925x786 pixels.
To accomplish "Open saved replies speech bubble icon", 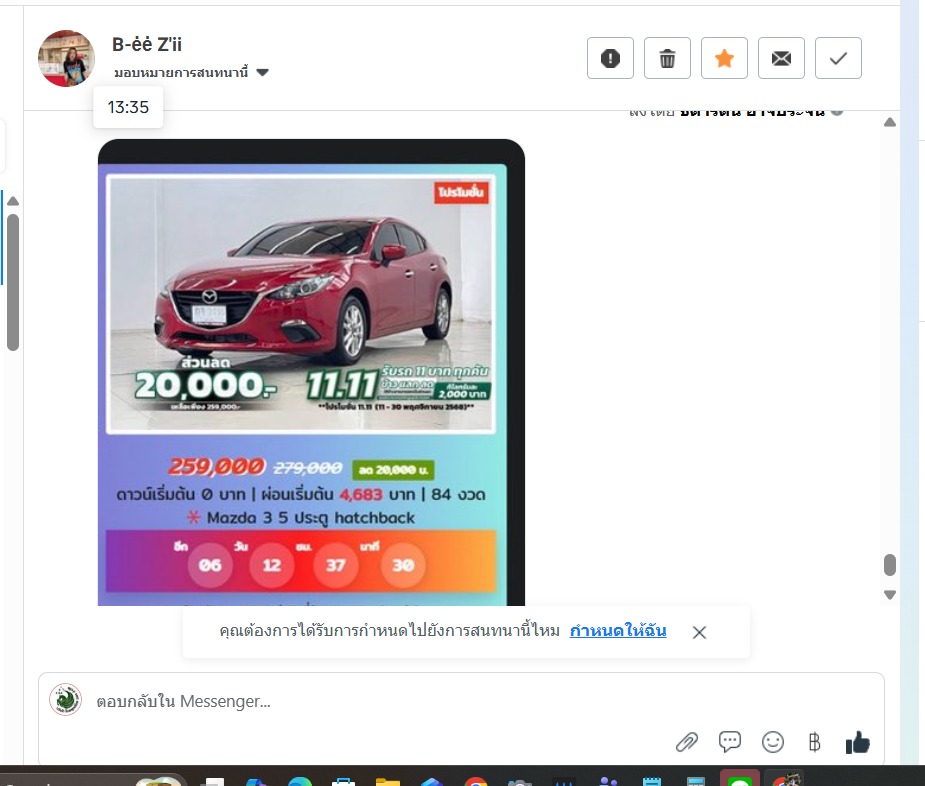I will click(730, 742).
